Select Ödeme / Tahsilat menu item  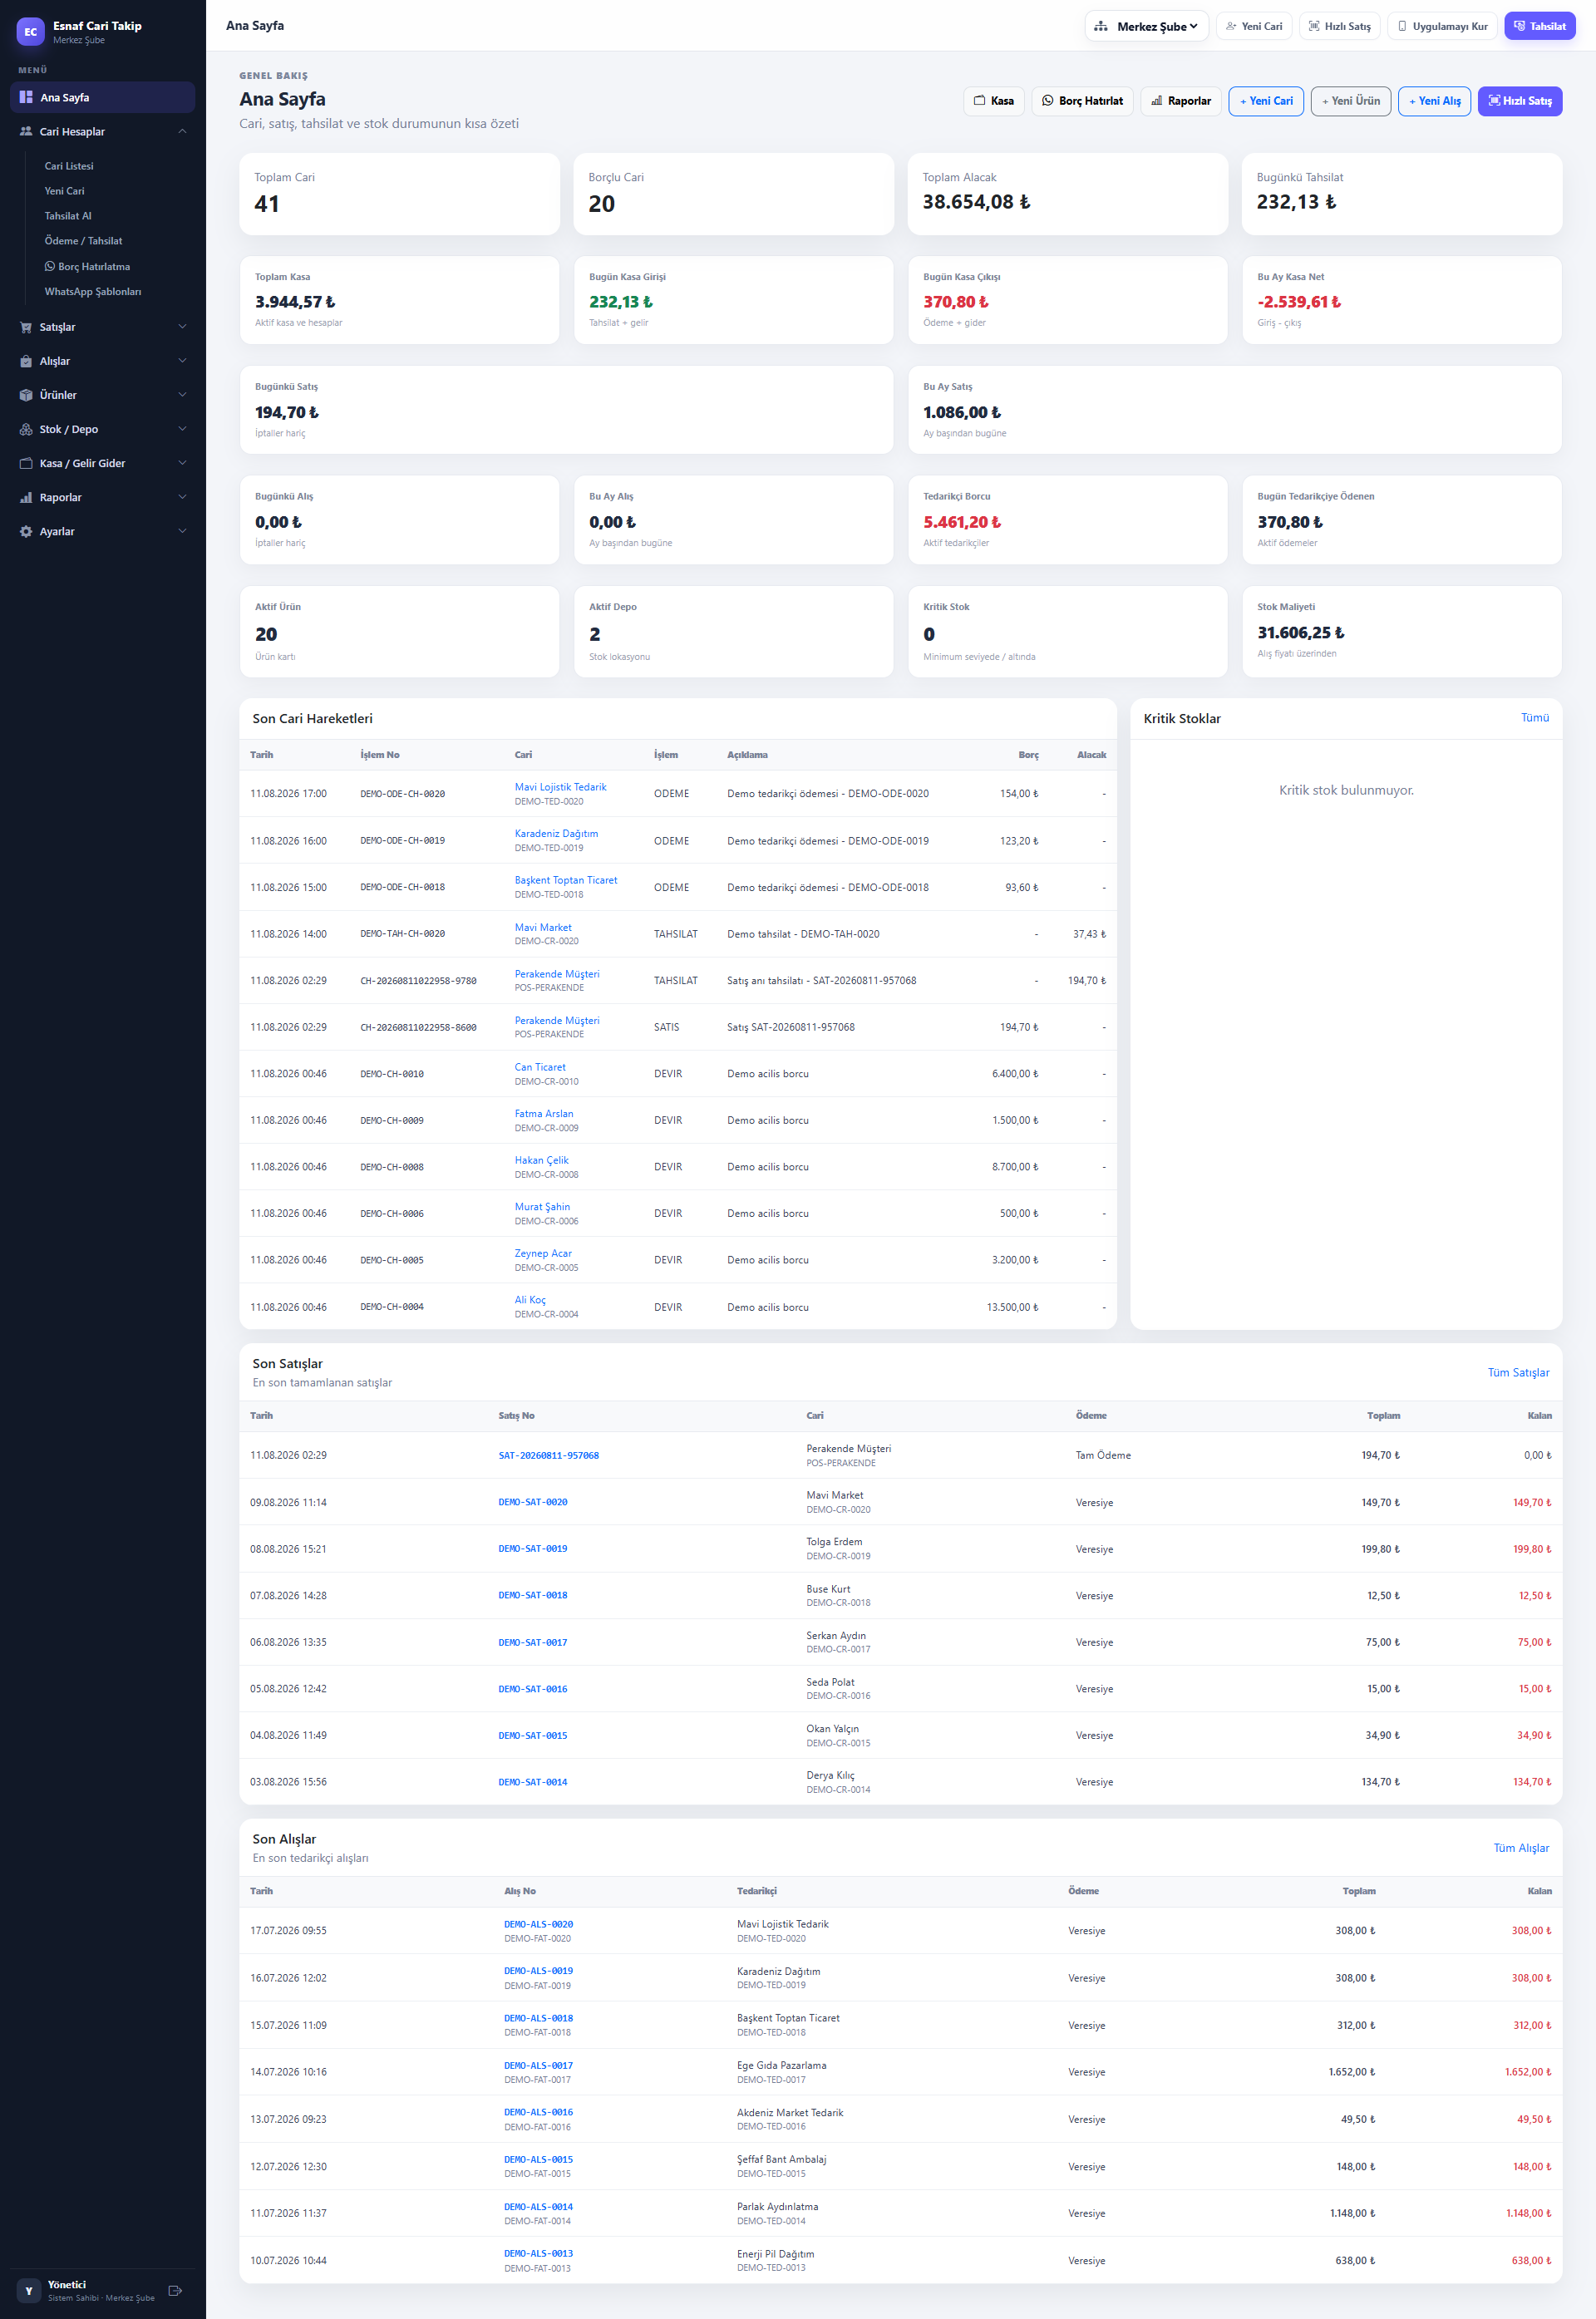(x=83, y=241)
